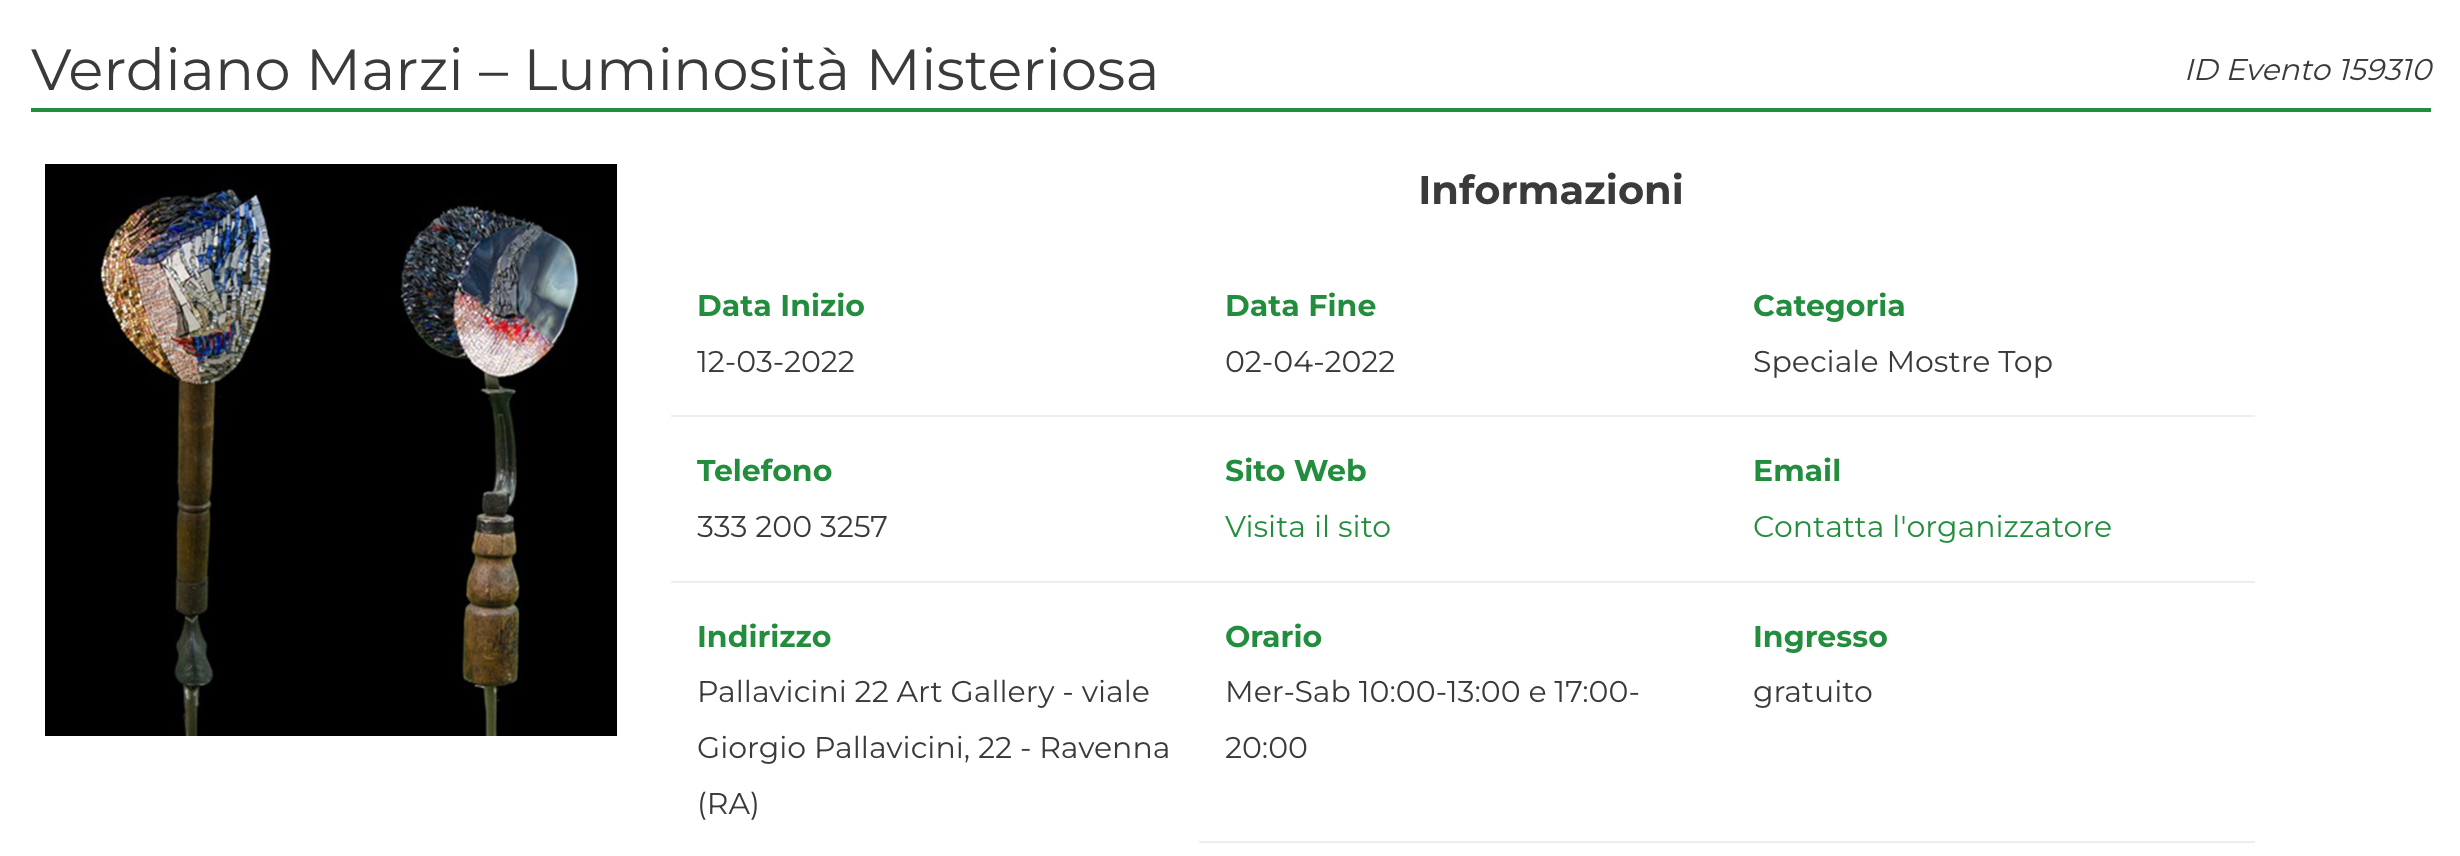Click the 'Informazioni' section heading

pyautogui.click(x=1550, y=190)
